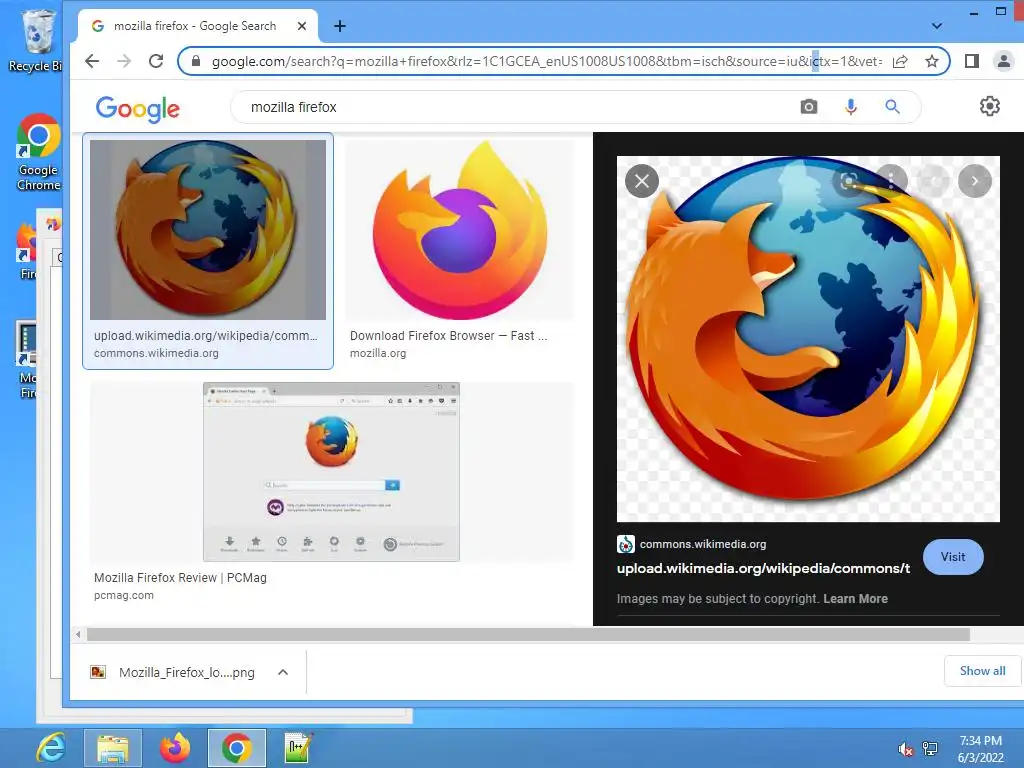Open Notepad++ from taskbar
This screenshot has height=768, width=1024.
point(298,748)
